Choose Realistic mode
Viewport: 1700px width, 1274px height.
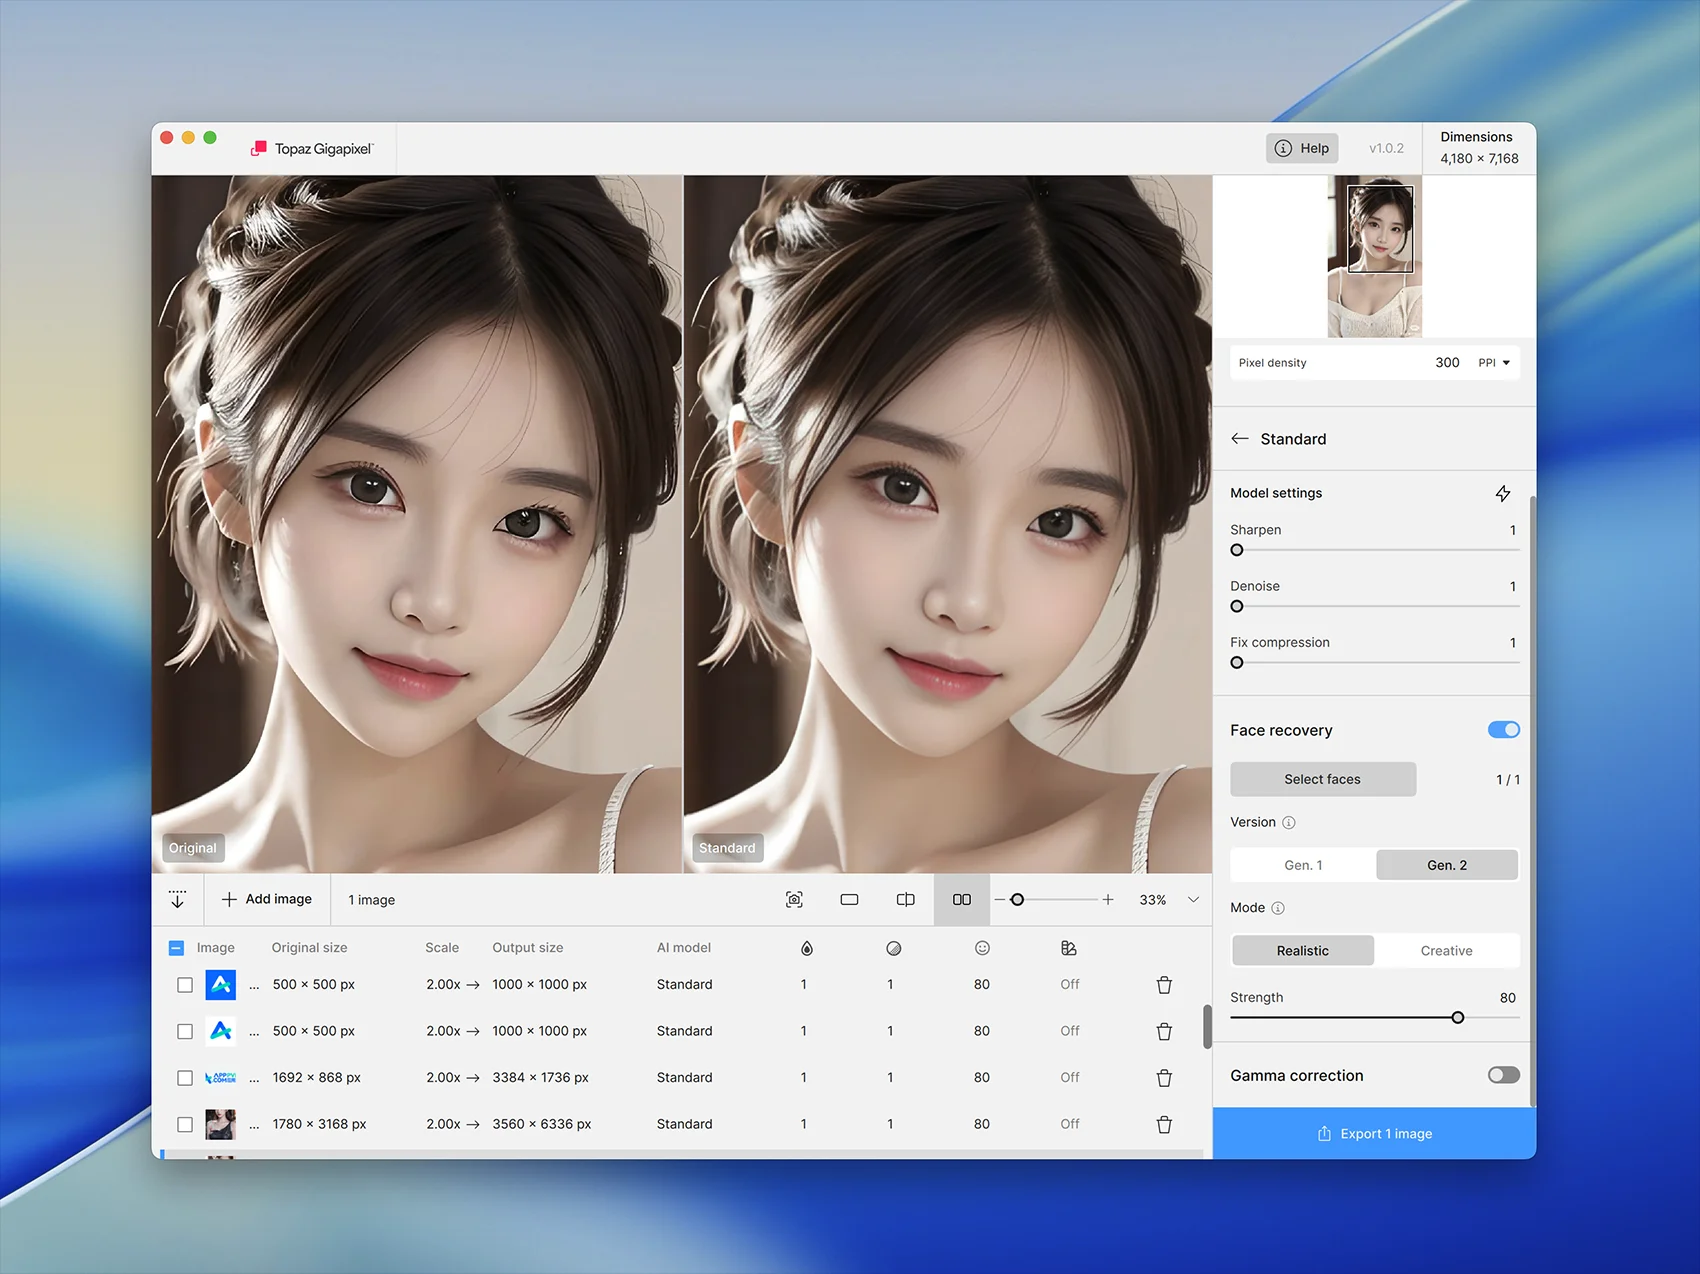click(x=1302, y=951)
